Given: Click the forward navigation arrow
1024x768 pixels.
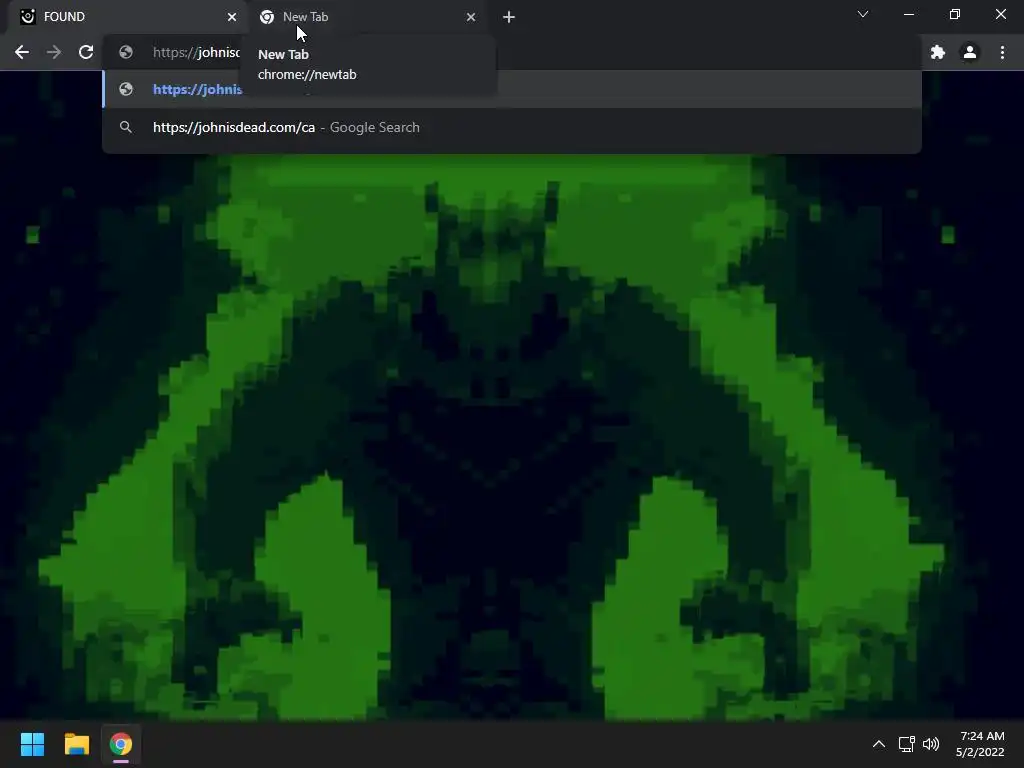Looking at the screenshot, I should click(54, 52).
